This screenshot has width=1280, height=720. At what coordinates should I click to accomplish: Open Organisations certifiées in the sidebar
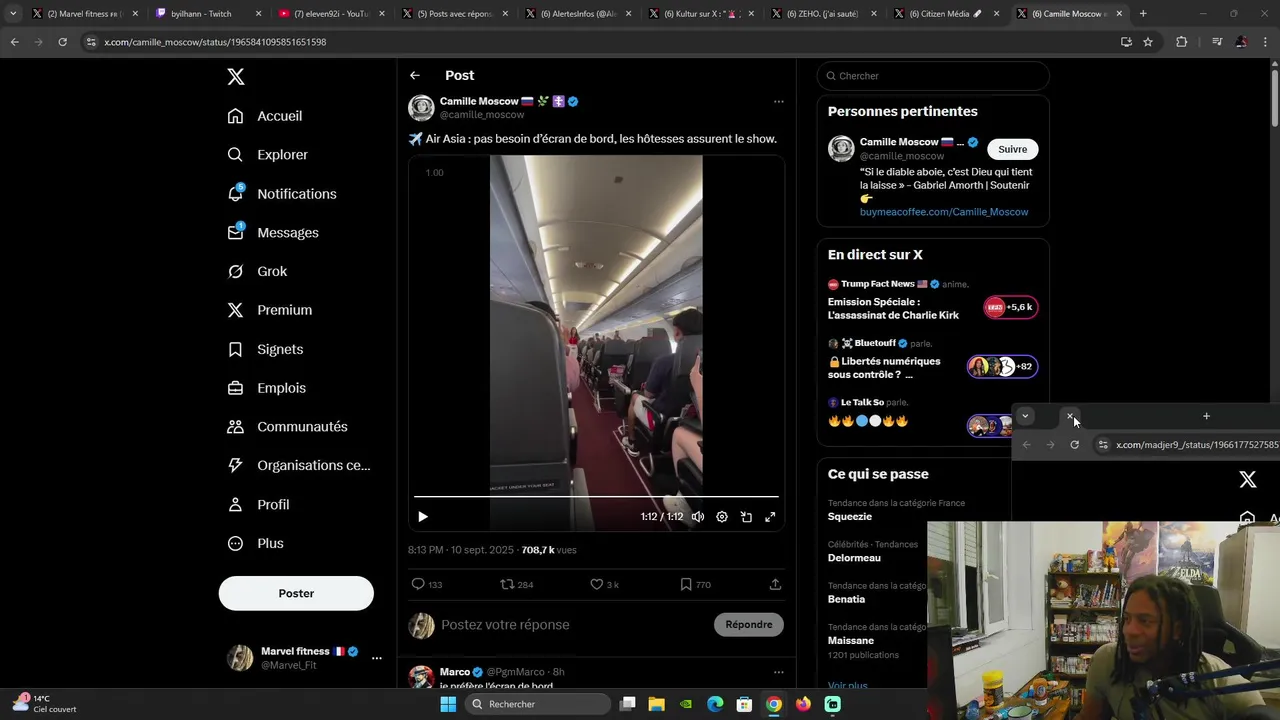[x=298, y=465]
